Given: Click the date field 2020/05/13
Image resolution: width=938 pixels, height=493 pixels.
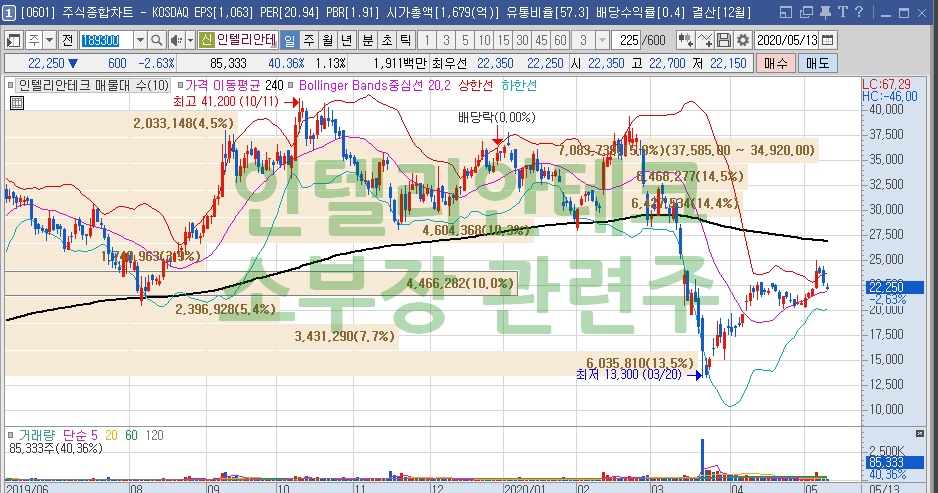Looking at the screenshot, I should pyautogui.click(x=787, y=40).
